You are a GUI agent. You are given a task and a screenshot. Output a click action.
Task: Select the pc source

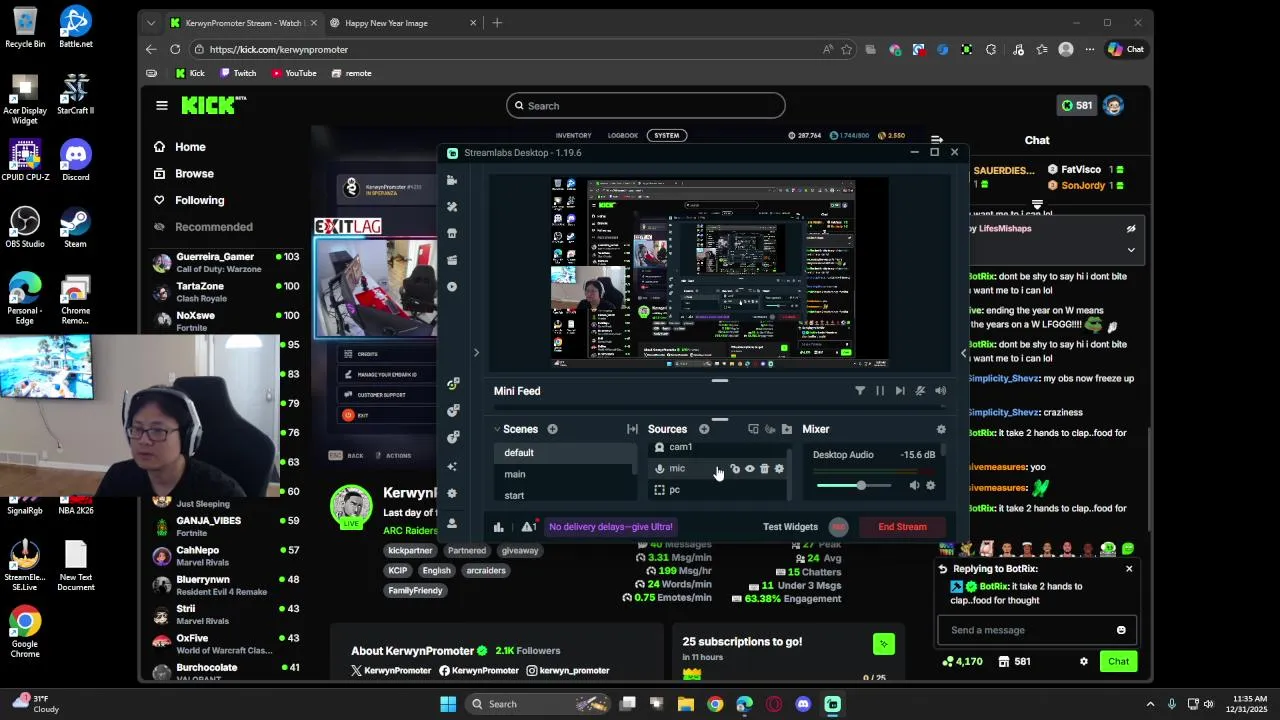718,490
